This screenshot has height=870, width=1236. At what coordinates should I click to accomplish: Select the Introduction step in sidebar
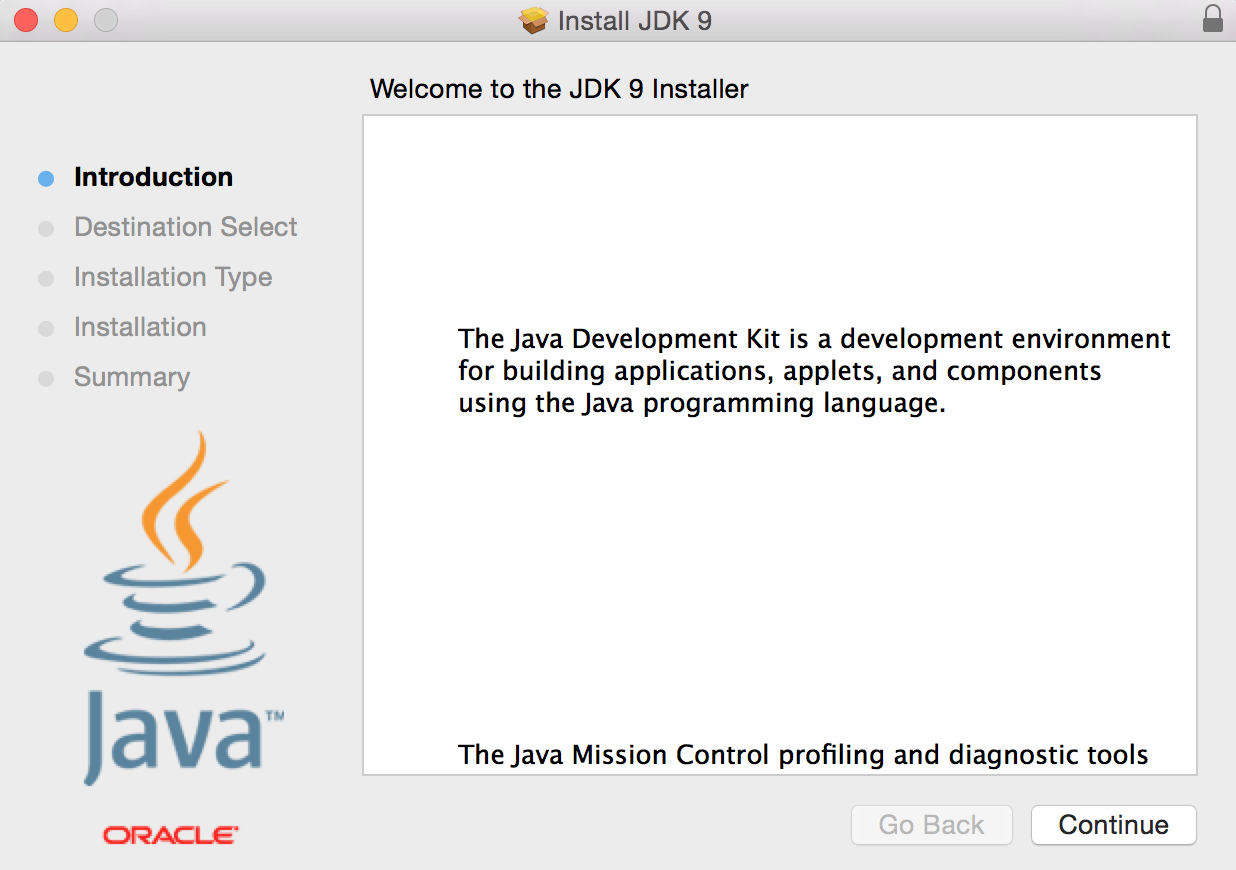(153, 177)
